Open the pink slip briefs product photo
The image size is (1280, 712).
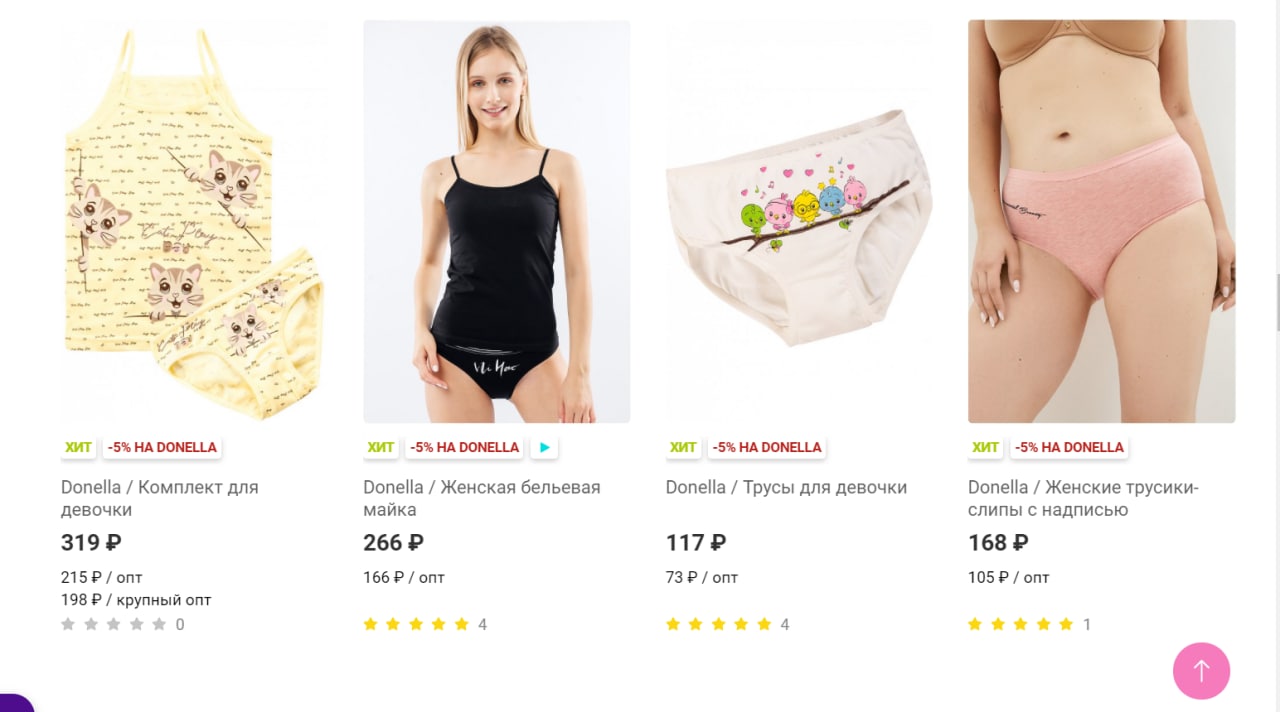(1102, 221)
